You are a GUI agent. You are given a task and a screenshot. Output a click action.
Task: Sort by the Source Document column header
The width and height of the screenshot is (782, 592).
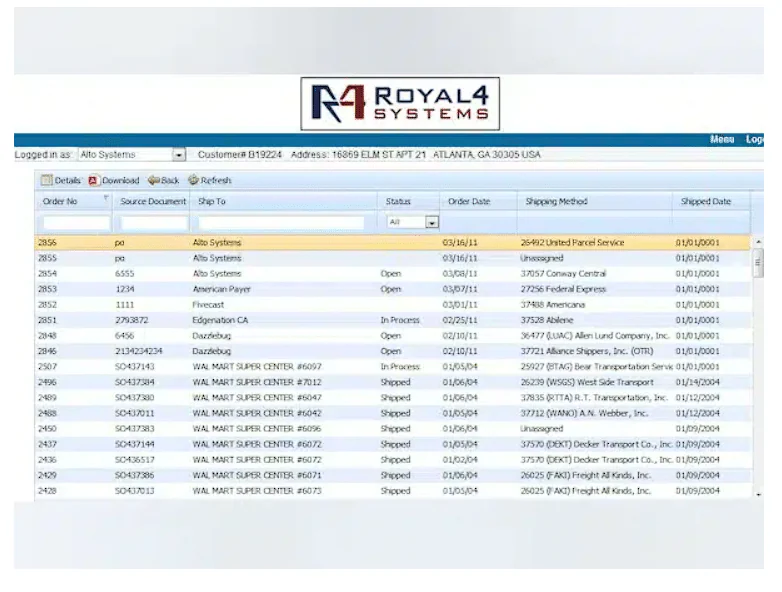point(152,201)
